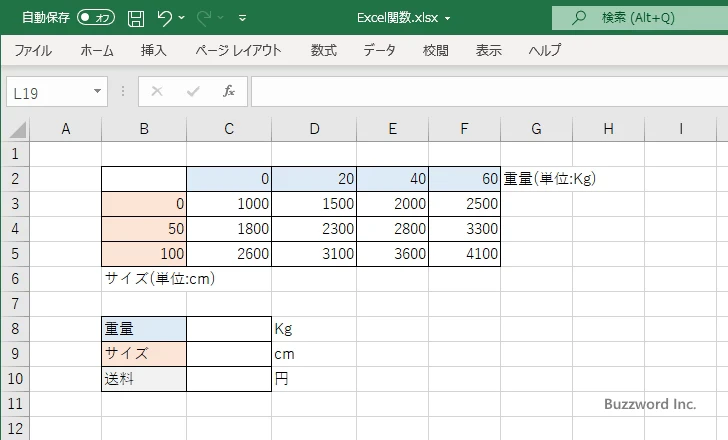This screenshot has width=728, height=440.
Task: Expand the Name Box dropdown arrow
Action: tap(98, 91)
